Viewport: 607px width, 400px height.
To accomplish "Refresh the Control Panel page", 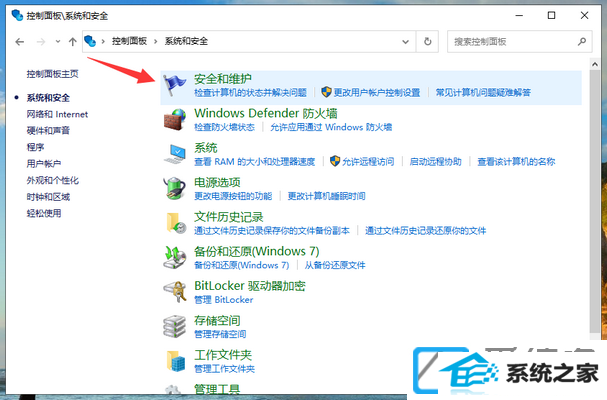I will pos(427,41).
